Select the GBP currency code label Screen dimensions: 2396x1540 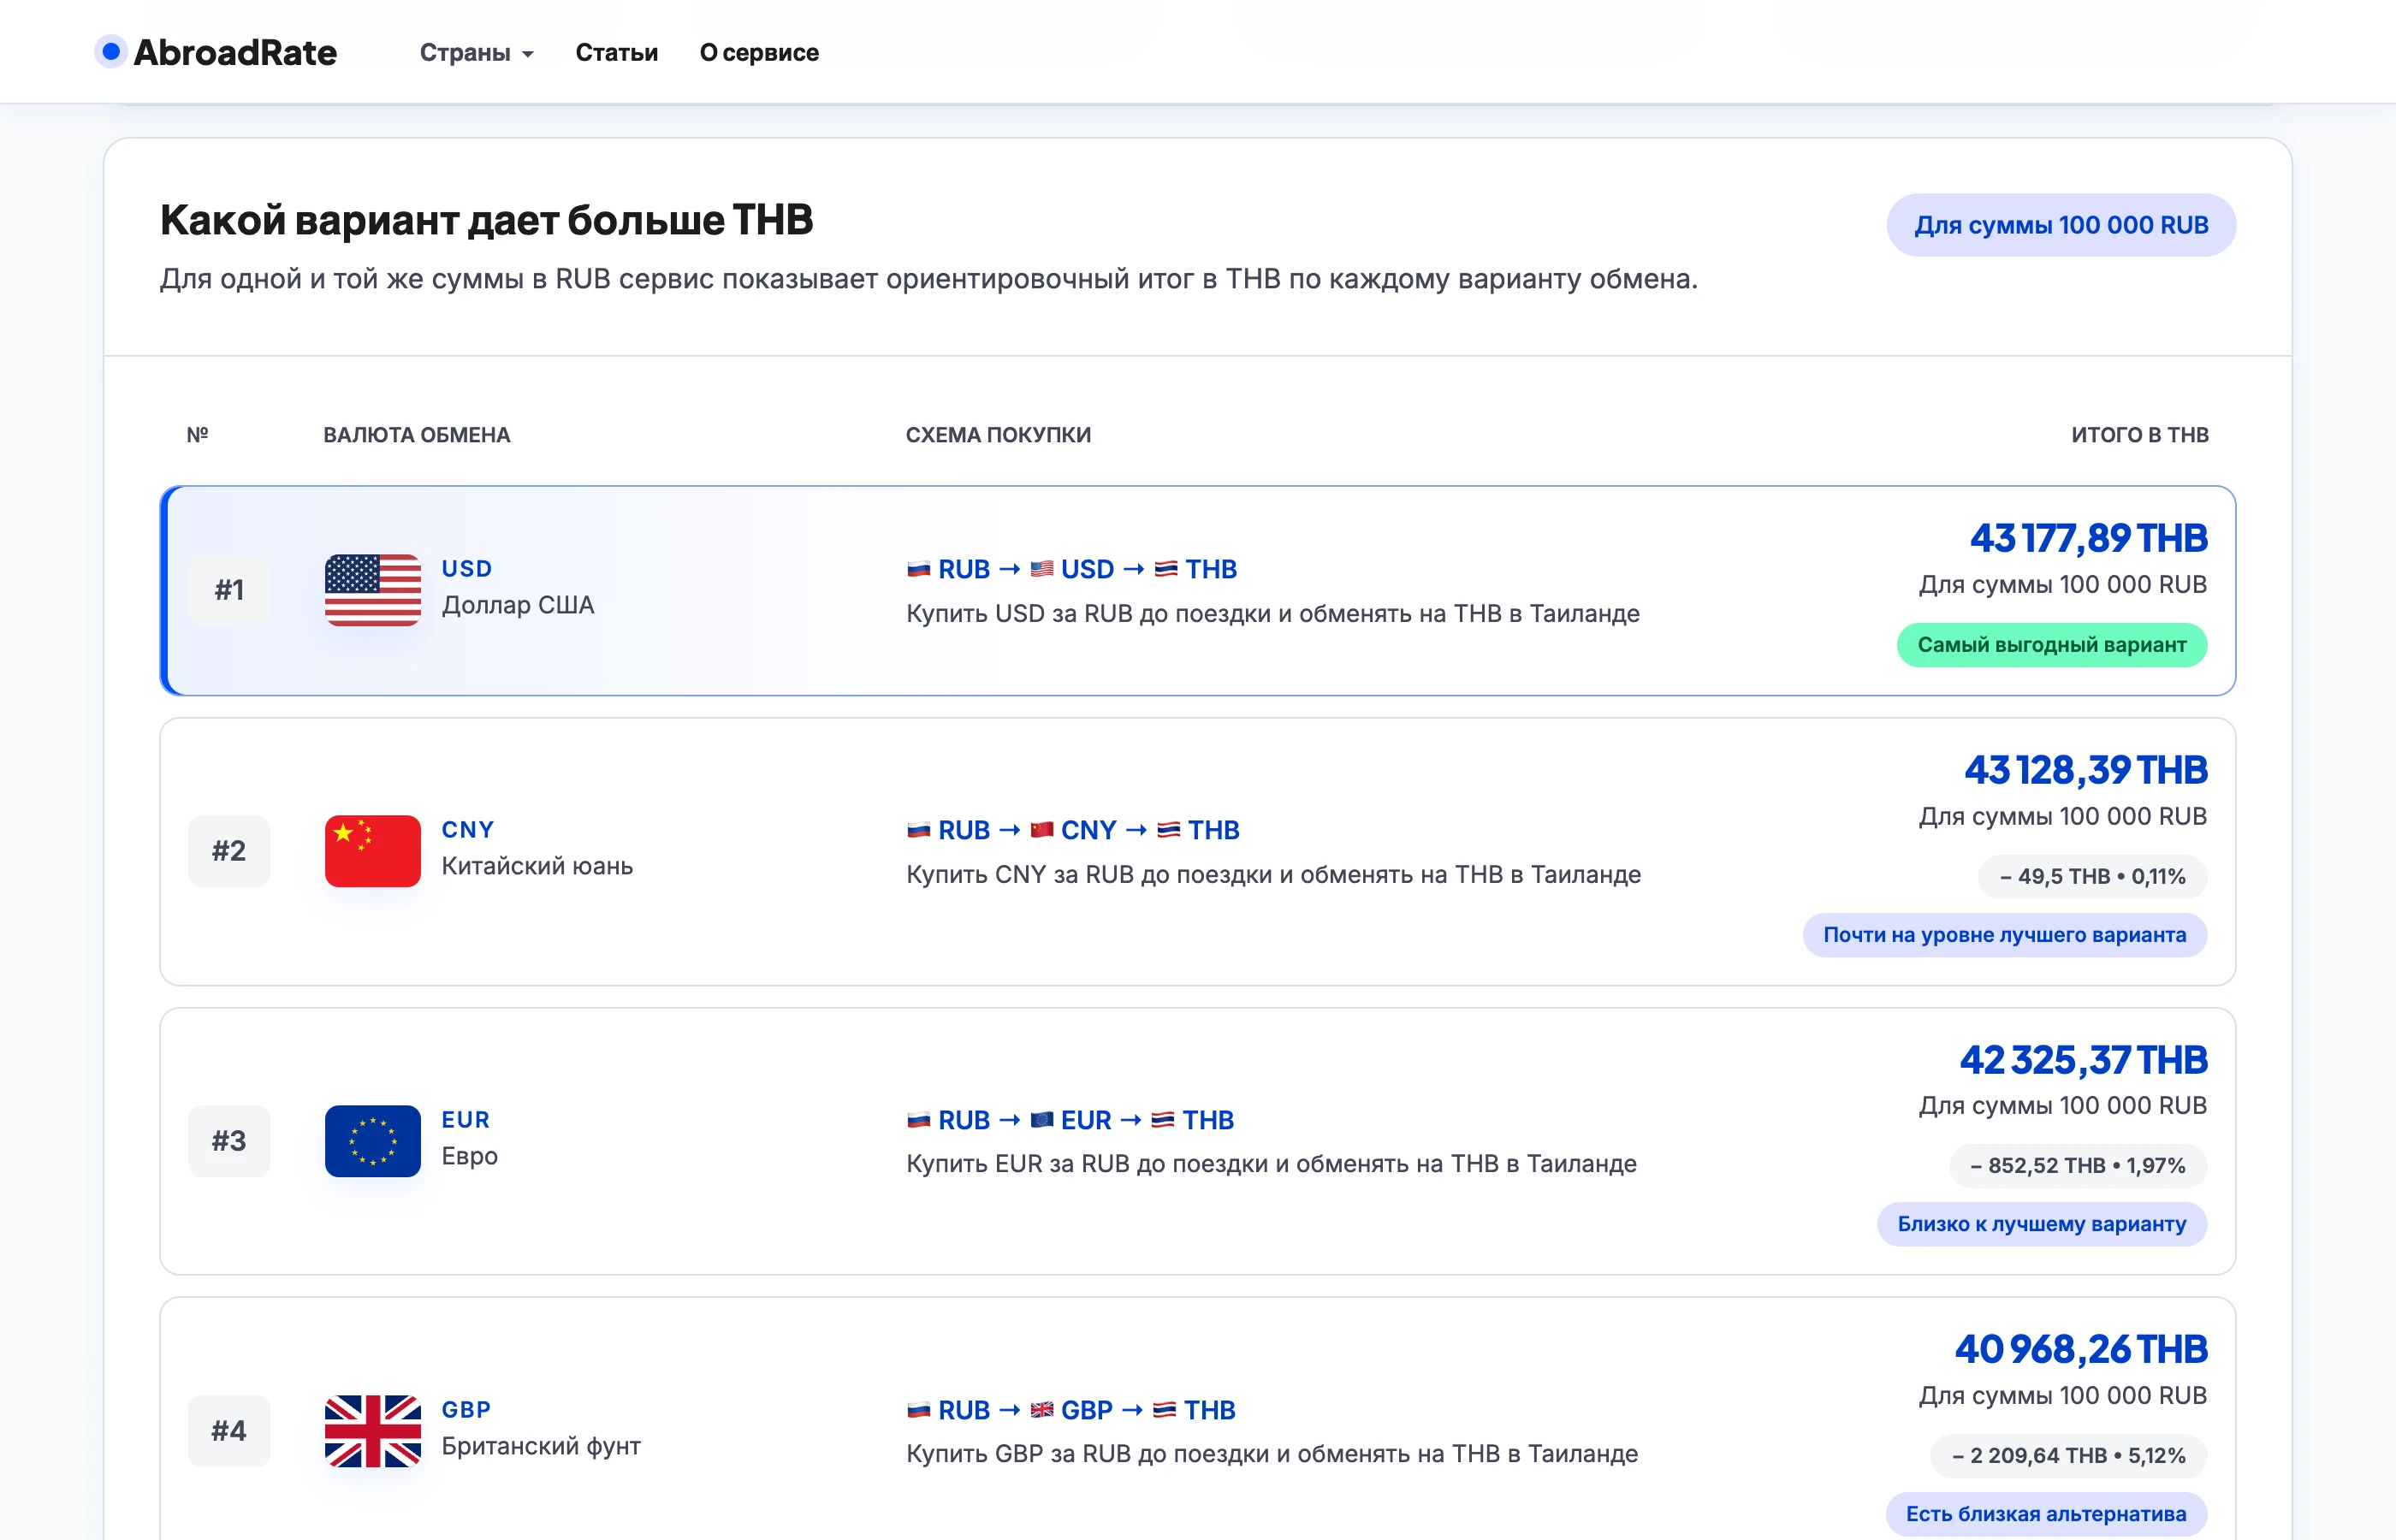coord(466,1410)
